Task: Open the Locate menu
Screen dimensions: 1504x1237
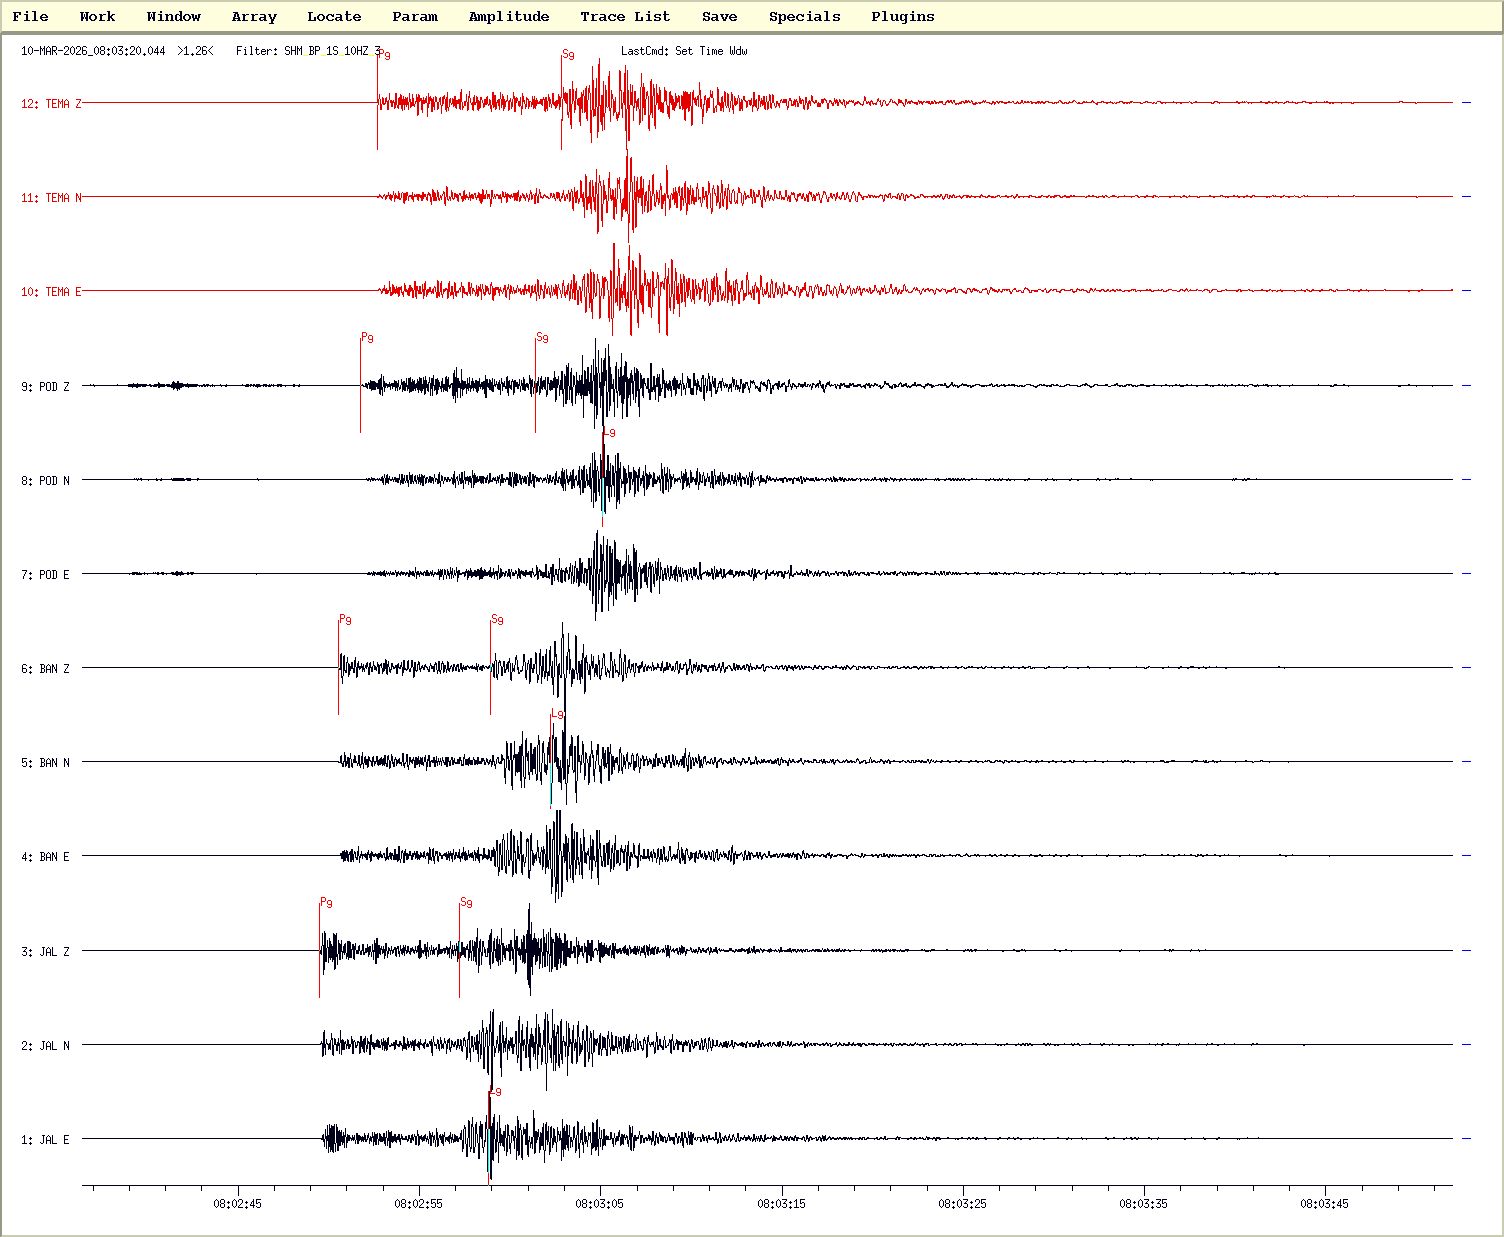Action: (334, 16)
